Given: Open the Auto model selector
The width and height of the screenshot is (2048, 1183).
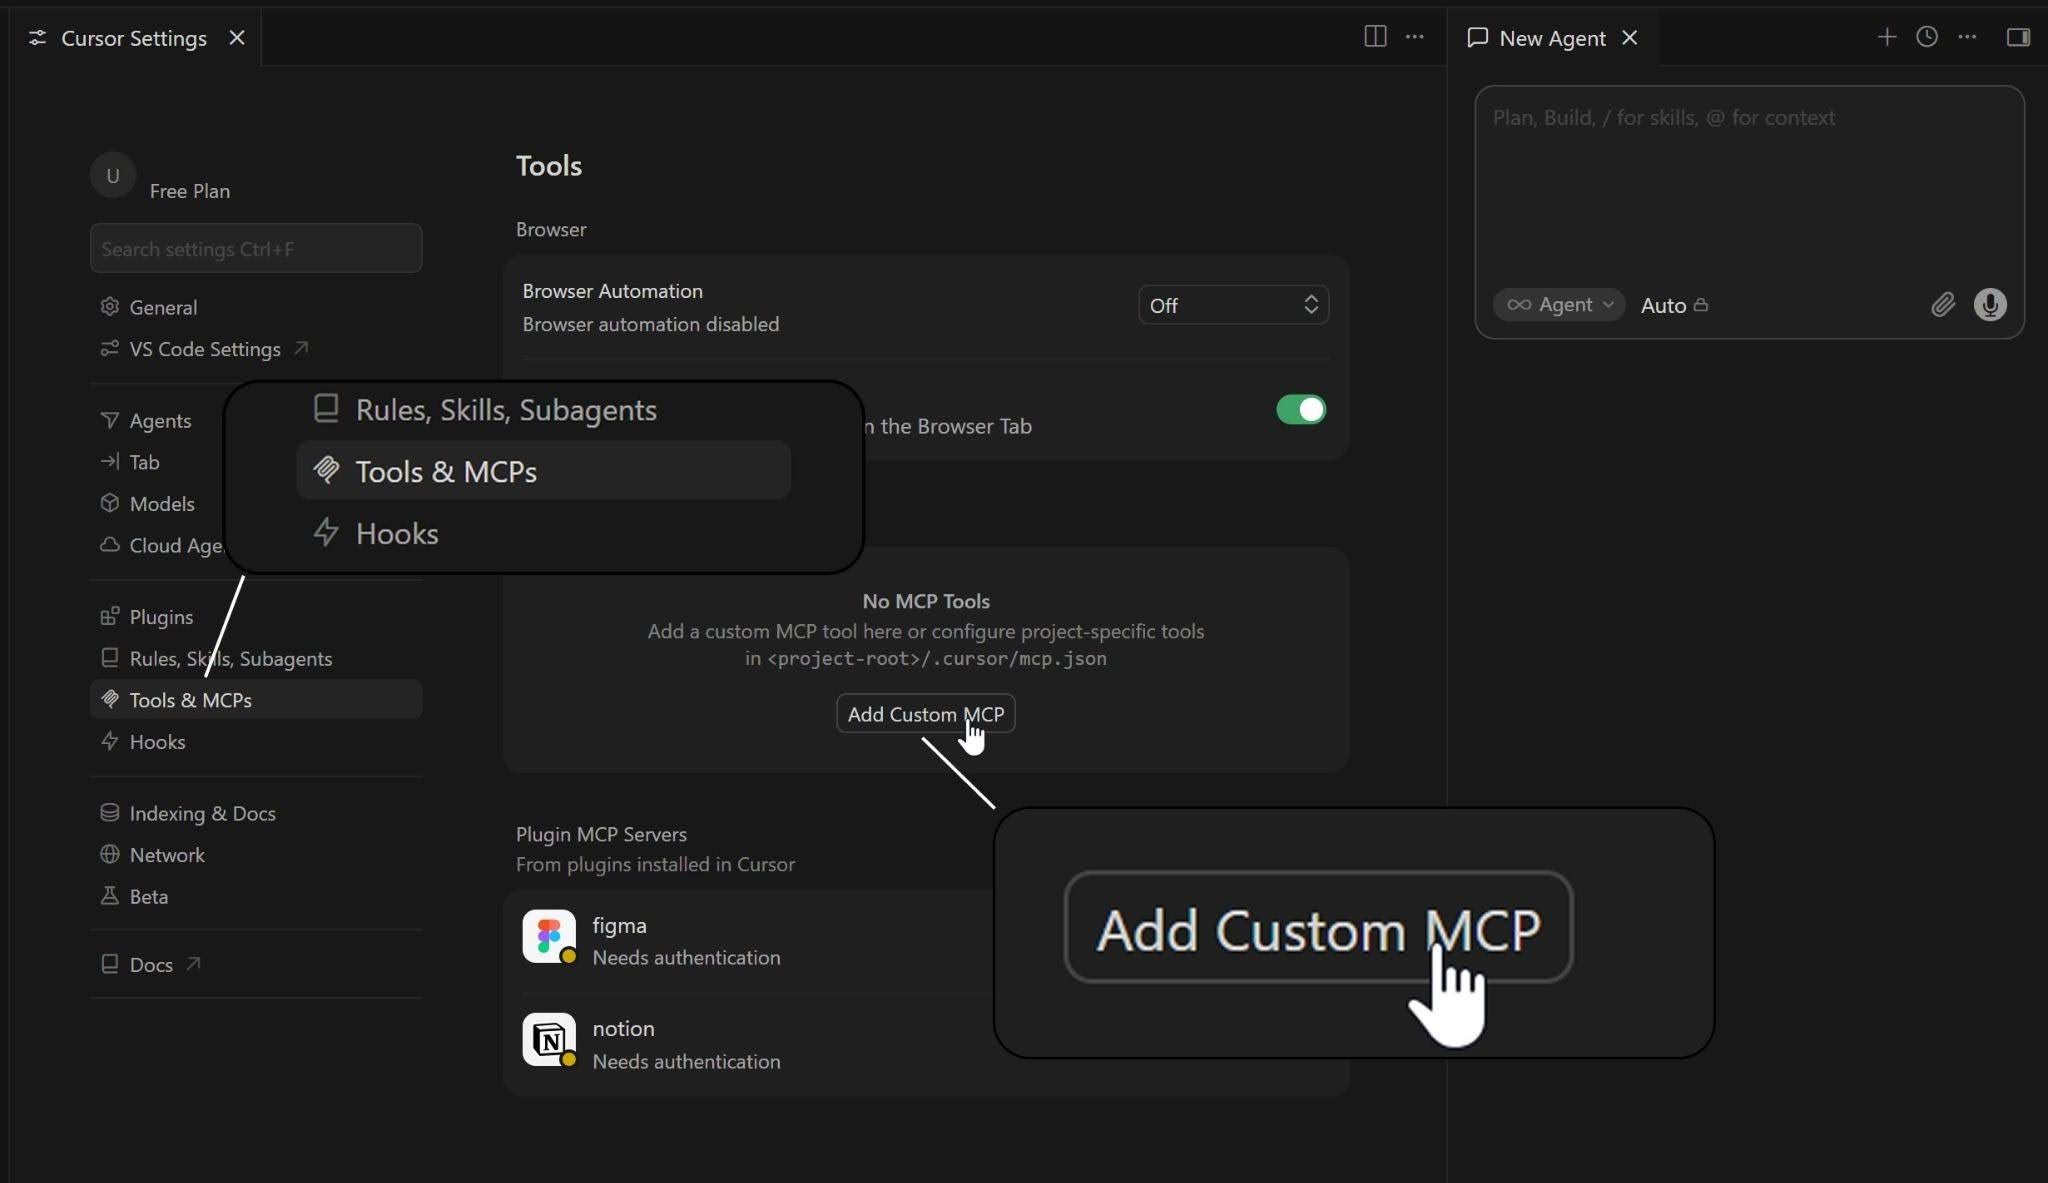Looking at the screenshot, I should click(1674, 305).
